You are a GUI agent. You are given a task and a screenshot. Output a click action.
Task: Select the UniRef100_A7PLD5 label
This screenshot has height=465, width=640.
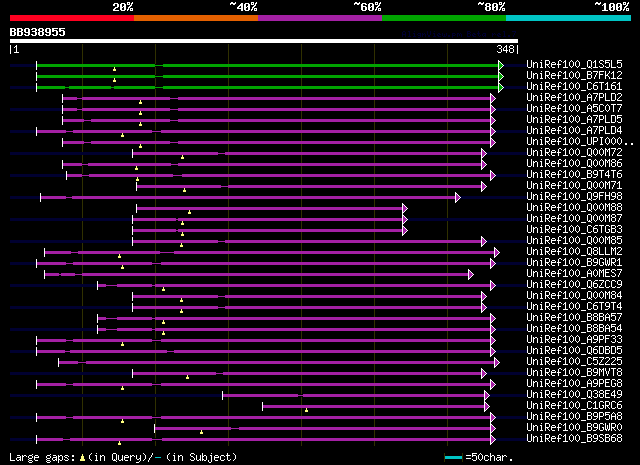pos(574,119)
